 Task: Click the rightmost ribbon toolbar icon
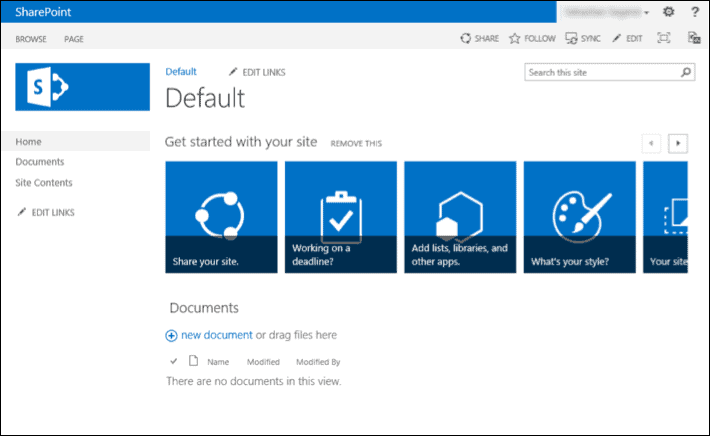tap(694, 38)
